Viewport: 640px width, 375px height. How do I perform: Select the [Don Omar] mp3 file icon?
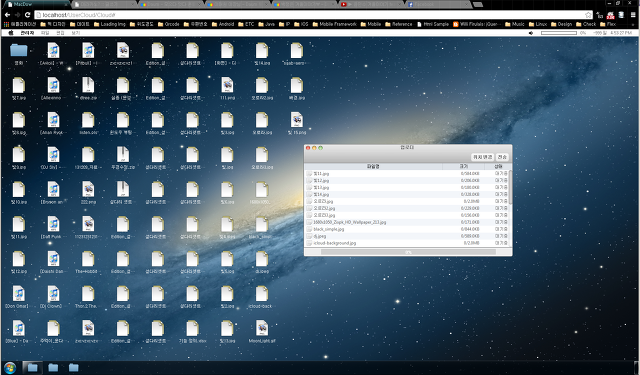coord(18,293)
